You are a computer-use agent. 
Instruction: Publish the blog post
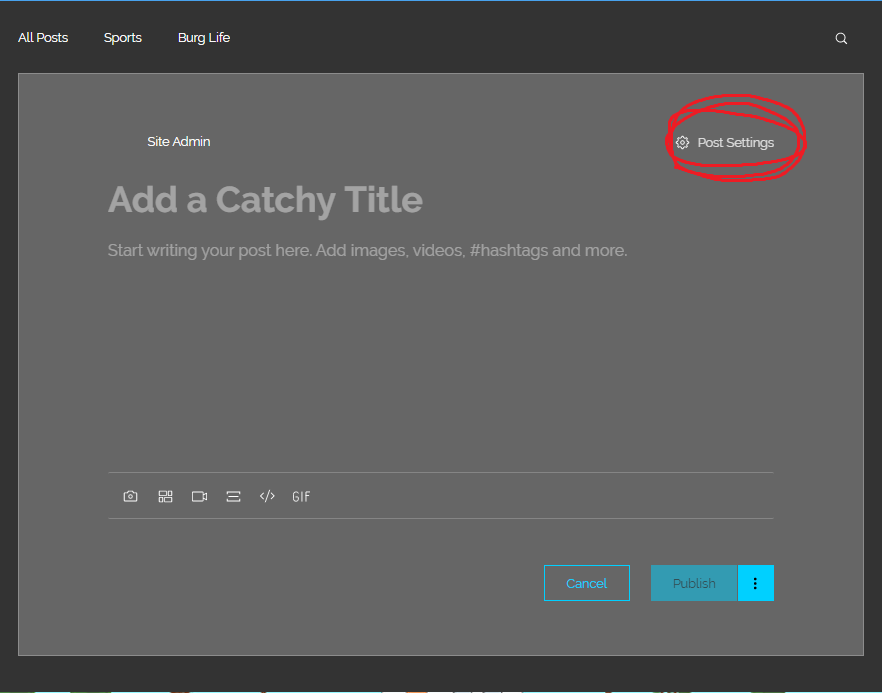click(693, 583)
